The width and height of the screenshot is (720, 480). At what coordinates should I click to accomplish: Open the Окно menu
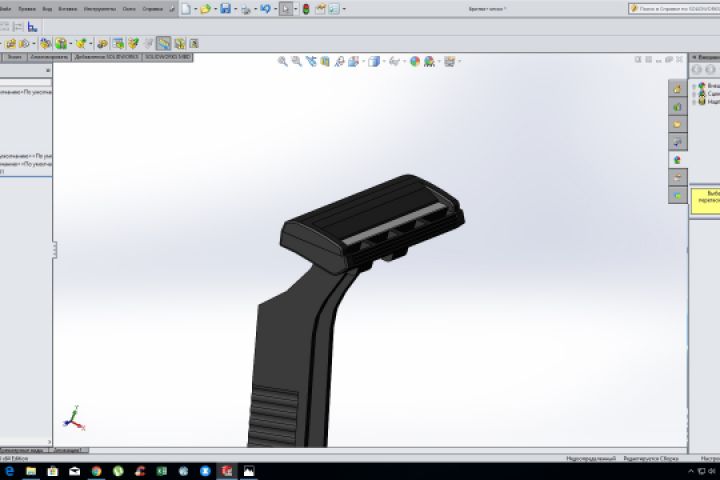129,9
